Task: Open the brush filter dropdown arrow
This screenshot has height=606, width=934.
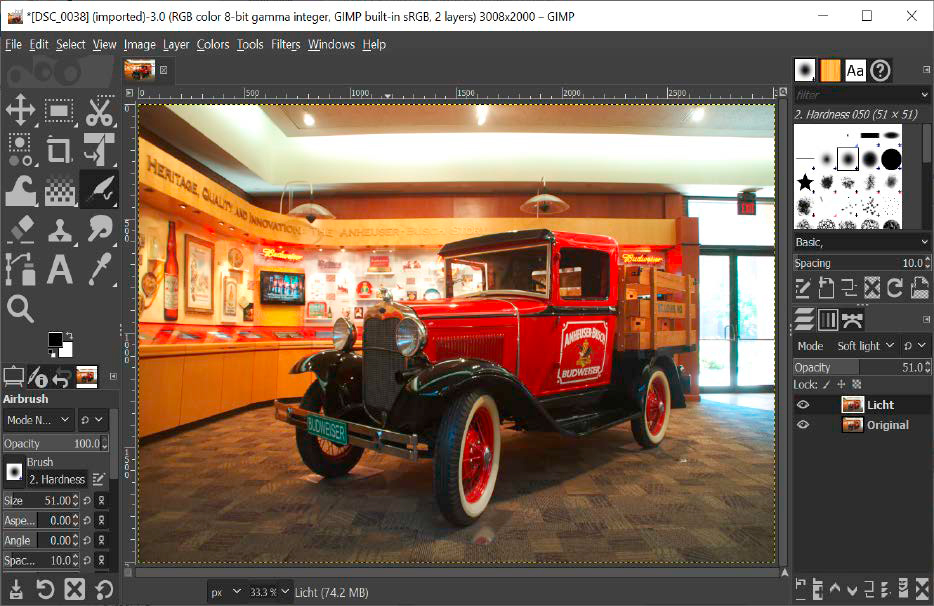Action: point(924,95)
